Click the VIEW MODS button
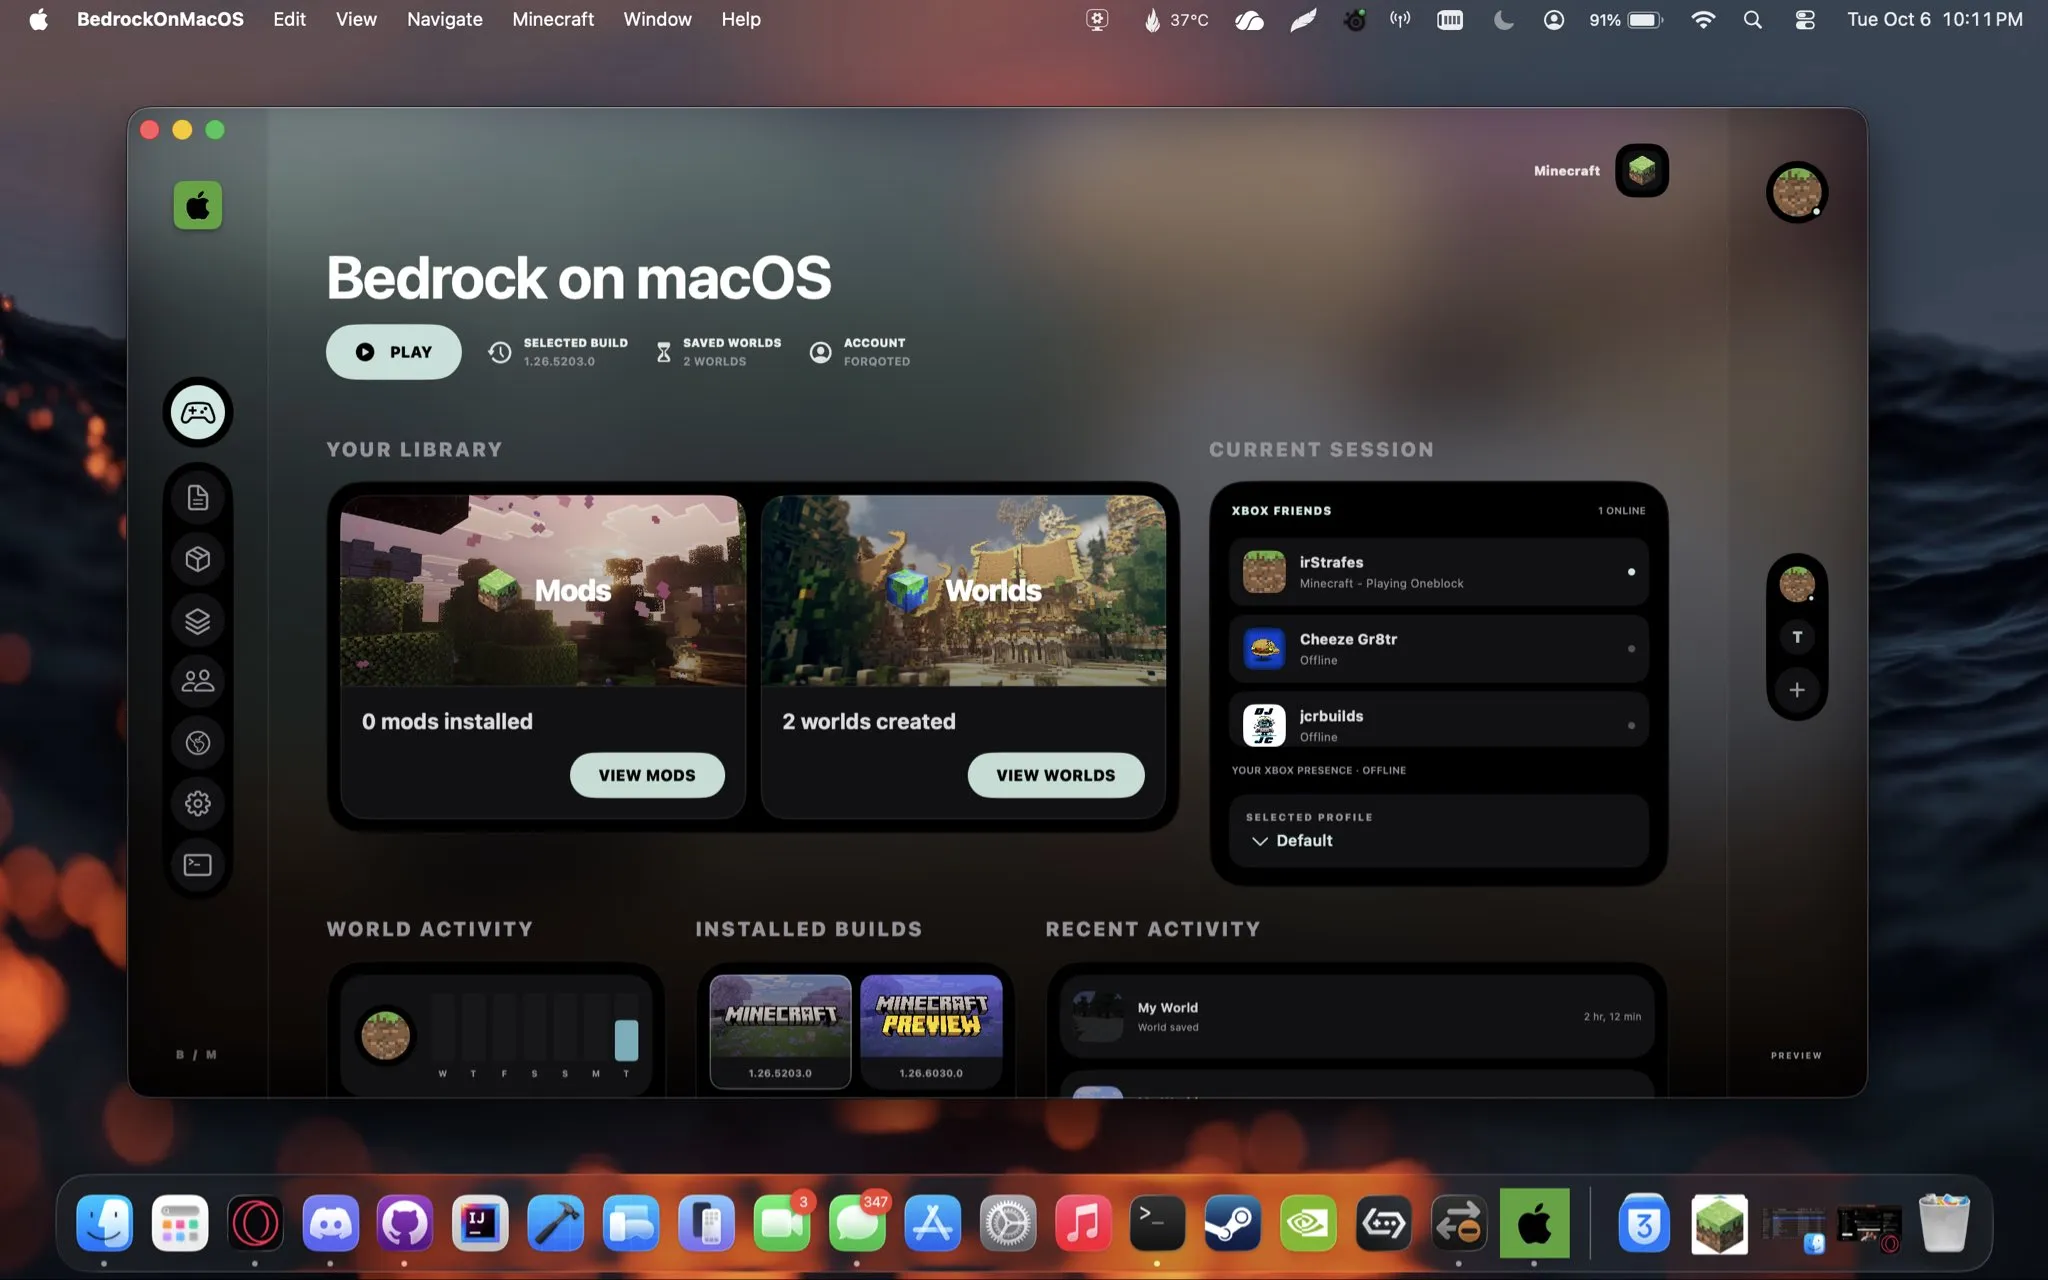 (x=647, y=775)
